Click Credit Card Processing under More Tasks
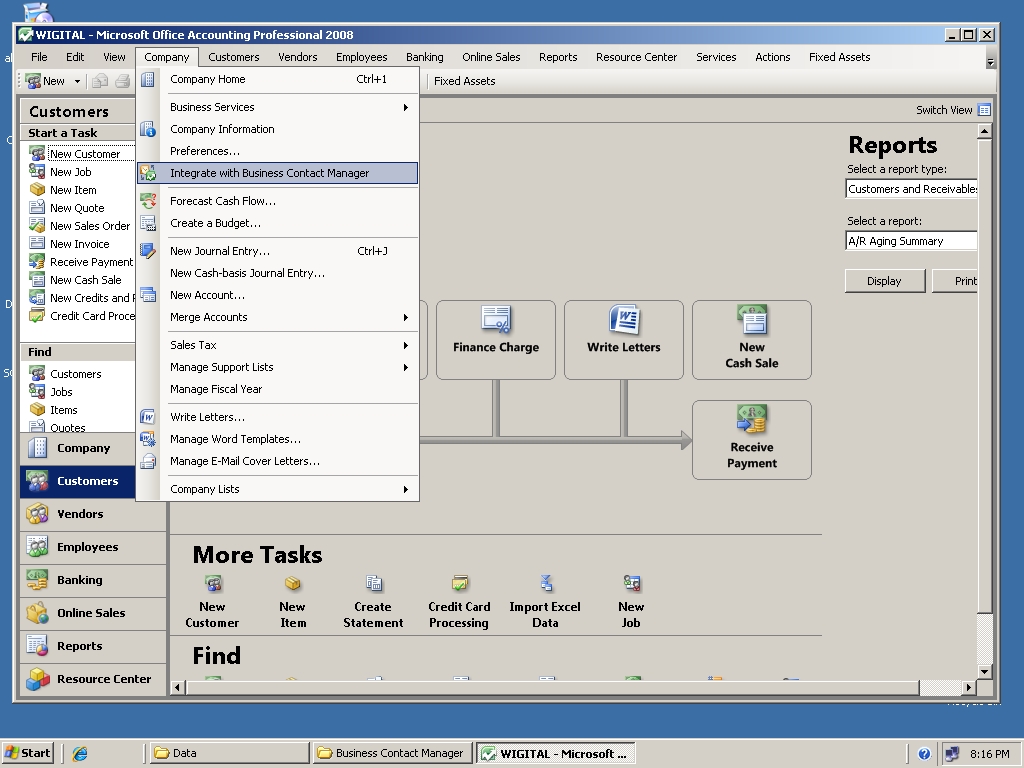This screenshot has width=1024, height=768. 459,601
